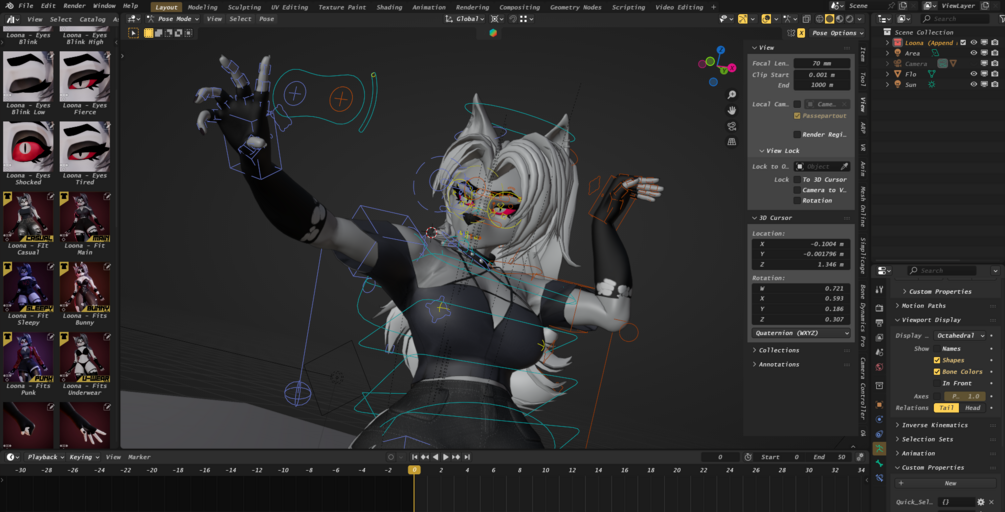1005x512 pixels.
Task: Hide the Sun object in outliner
Action: (x=973, y=84)
